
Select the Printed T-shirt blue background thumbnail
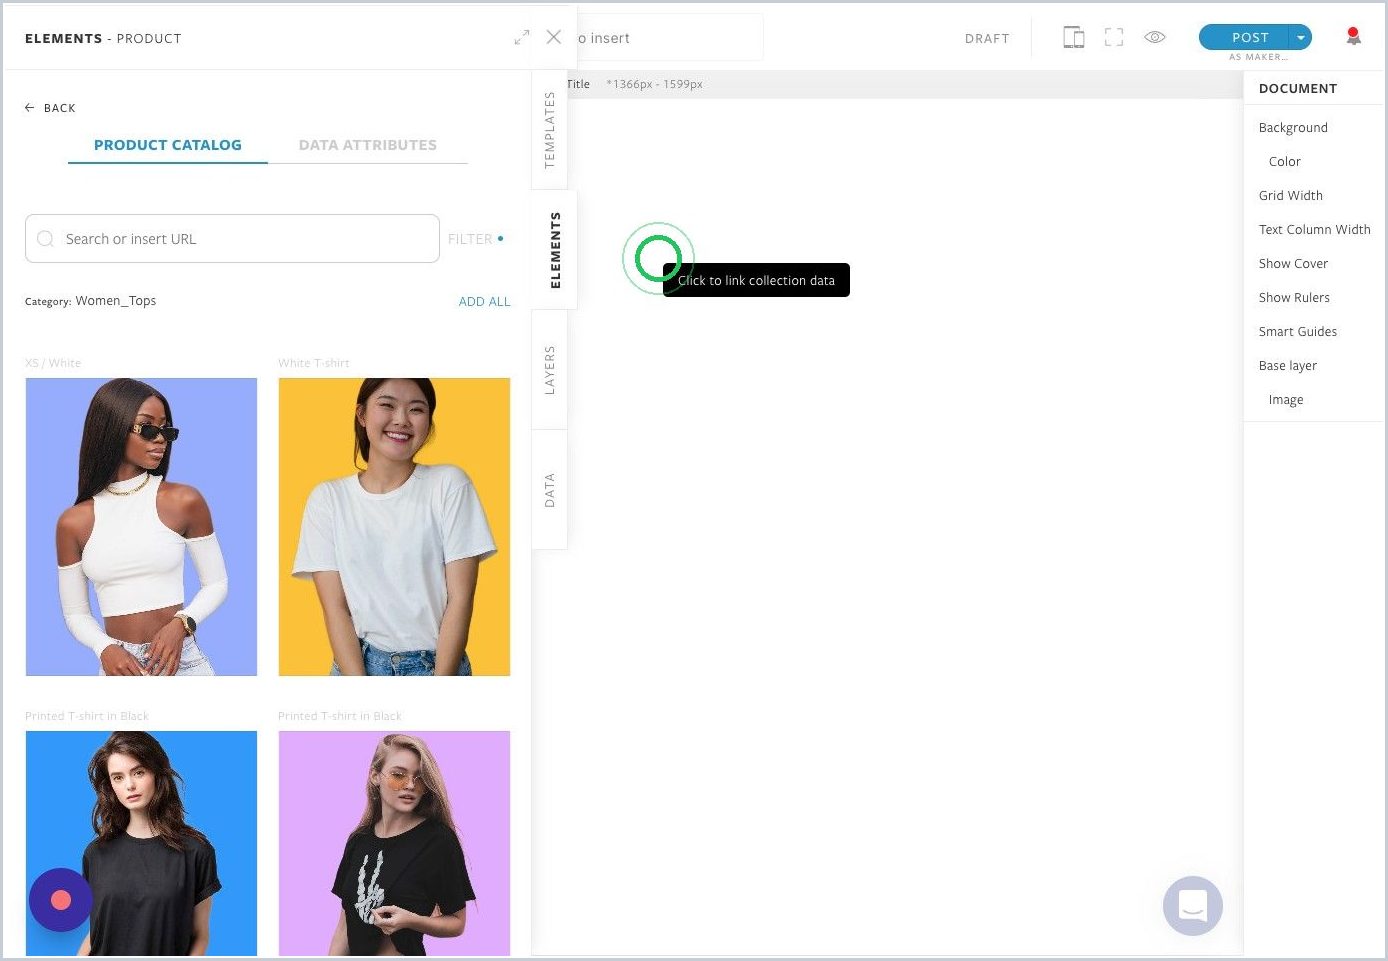(141, 843)
